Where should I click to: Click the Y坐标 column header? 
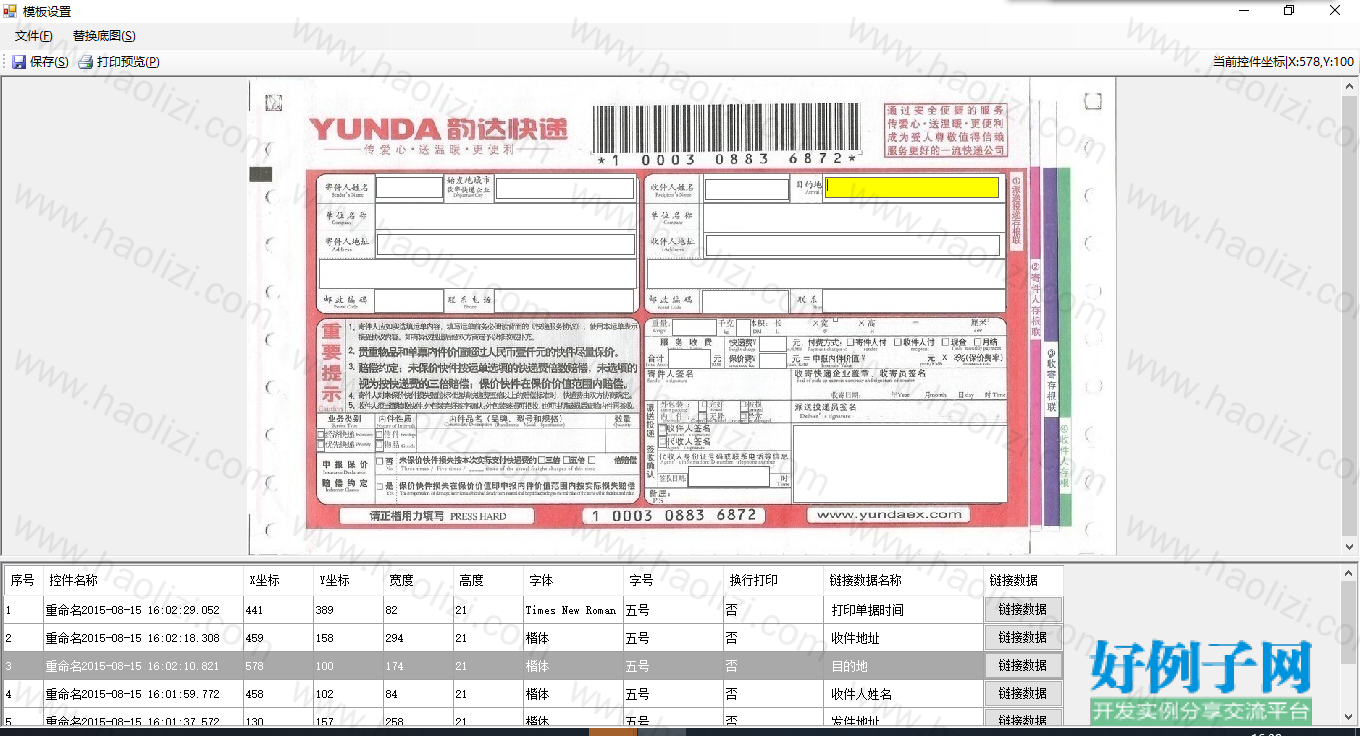(348, 580)
